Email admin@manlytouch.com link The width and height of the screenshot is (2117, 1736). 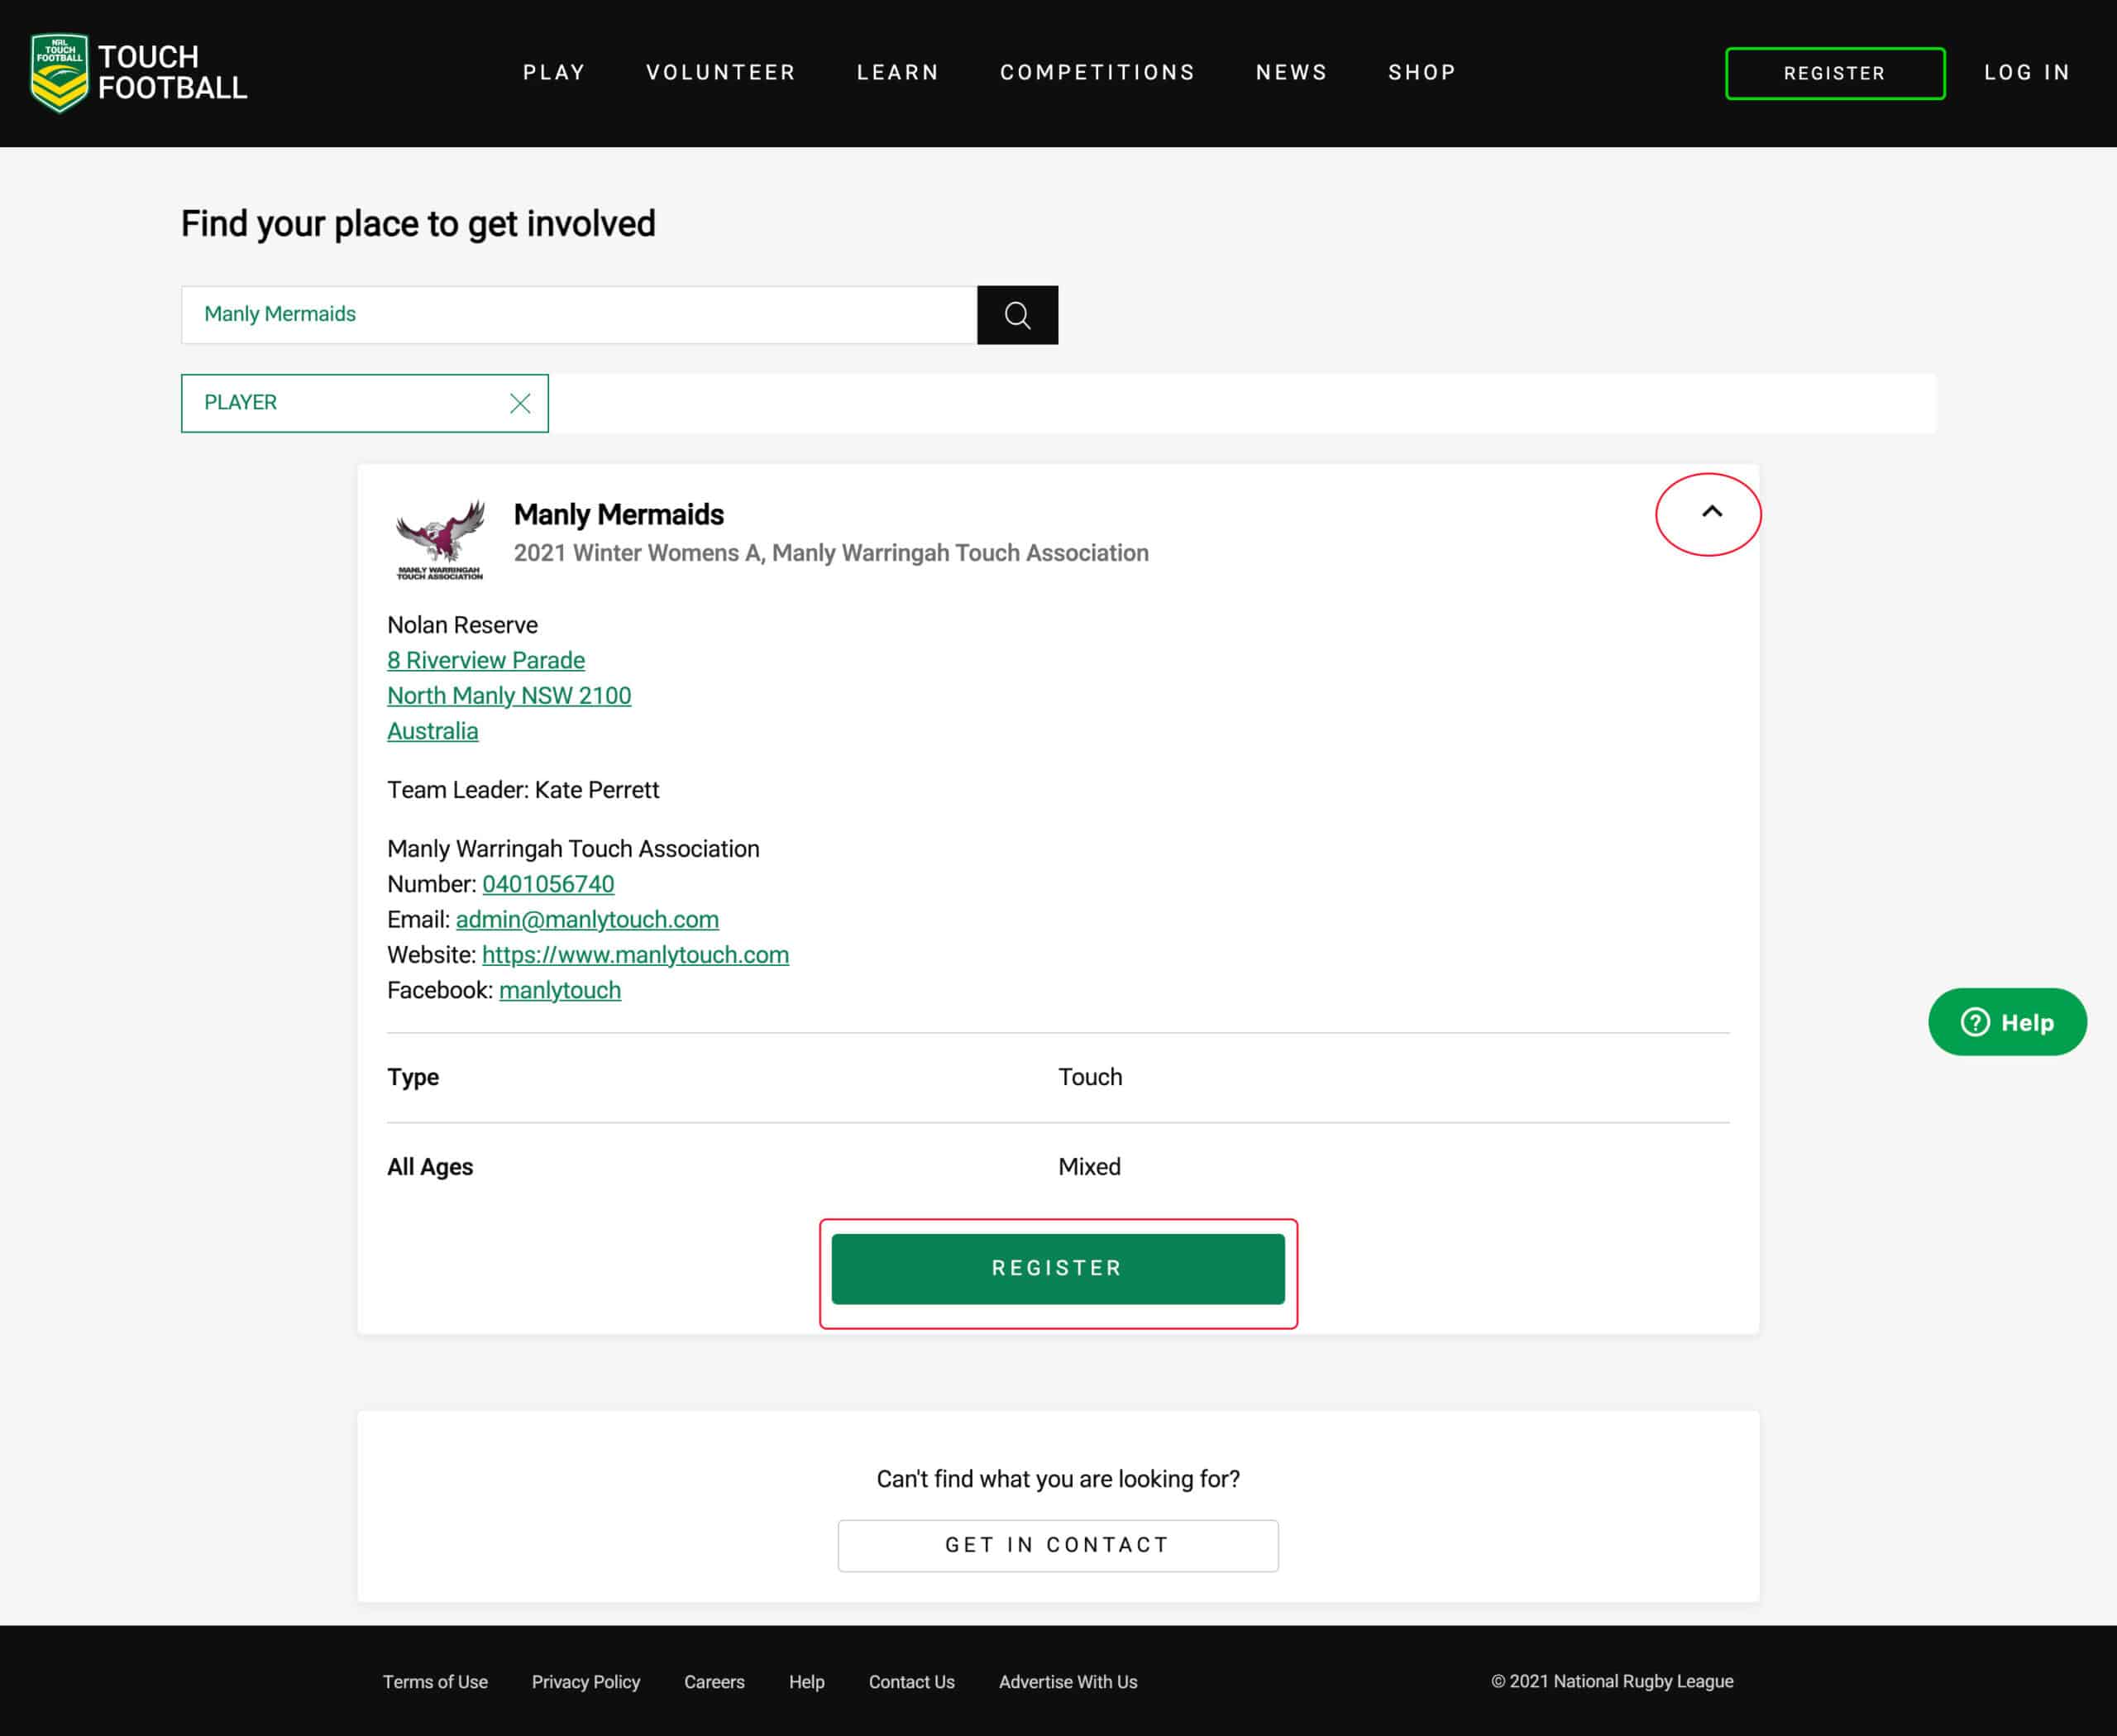pos(587,919)
